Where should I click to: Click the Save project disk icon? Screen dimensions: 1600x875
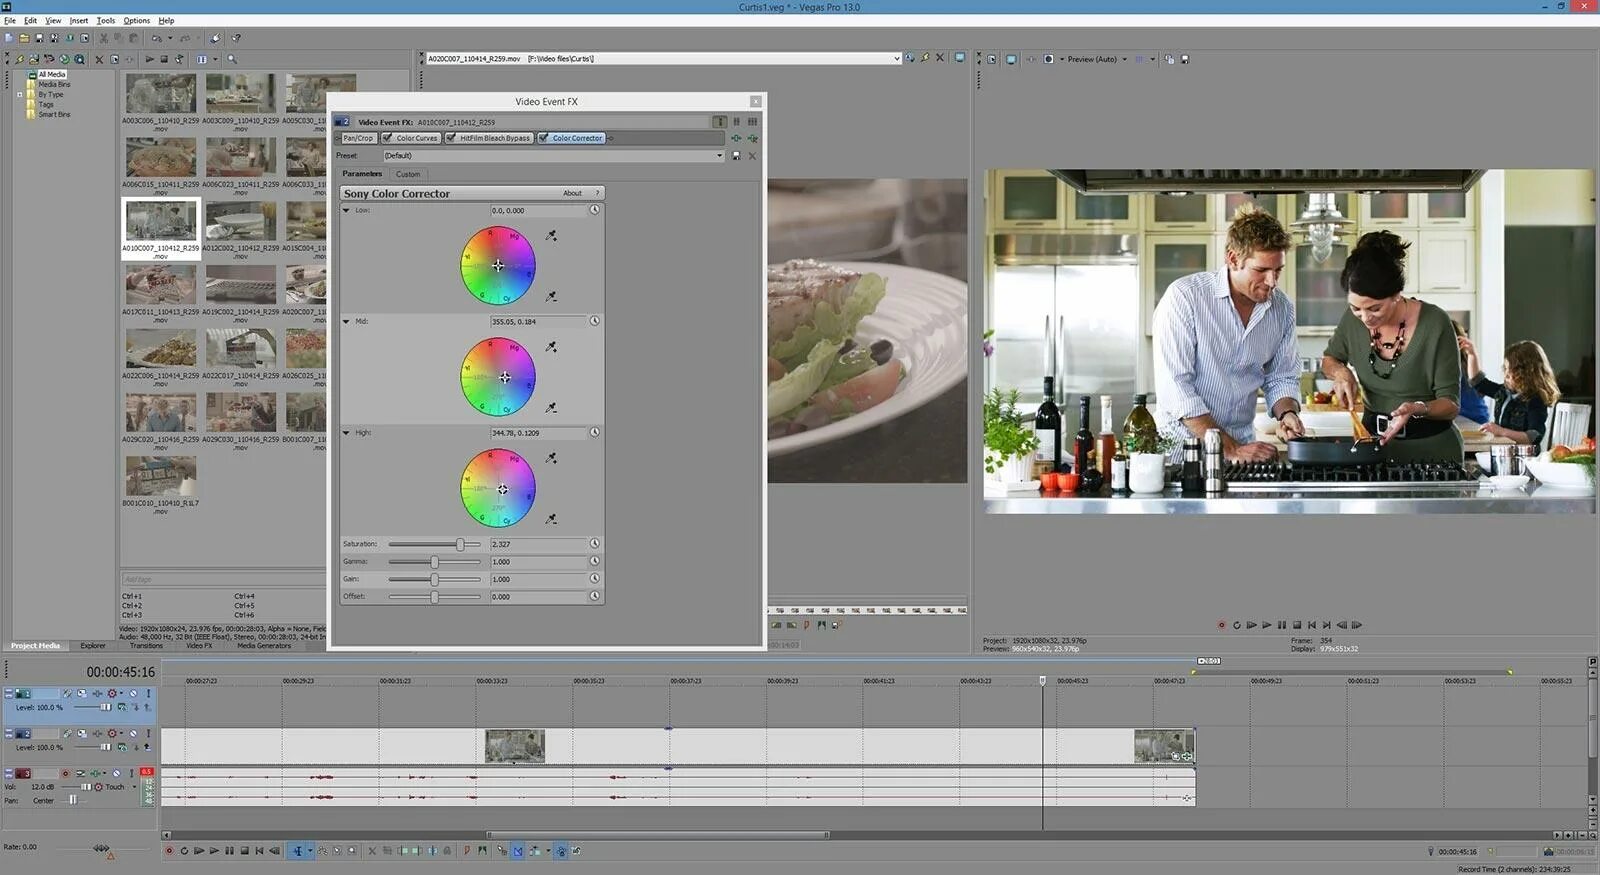coord(40,38)
